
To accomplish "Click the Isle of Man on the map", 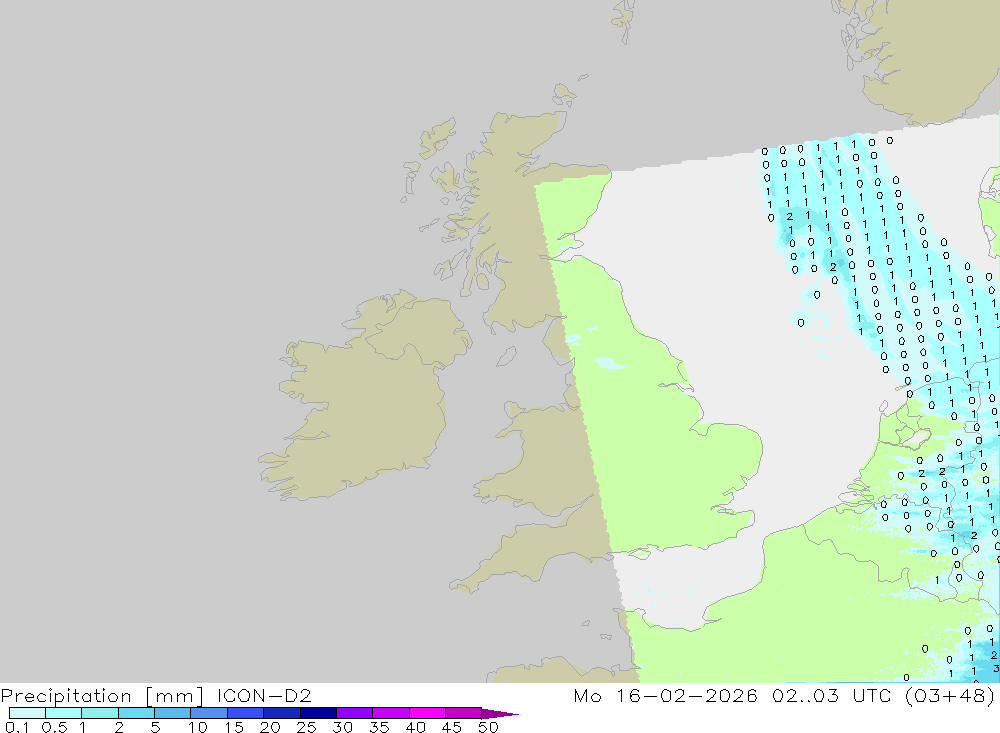I will [506, 357].
